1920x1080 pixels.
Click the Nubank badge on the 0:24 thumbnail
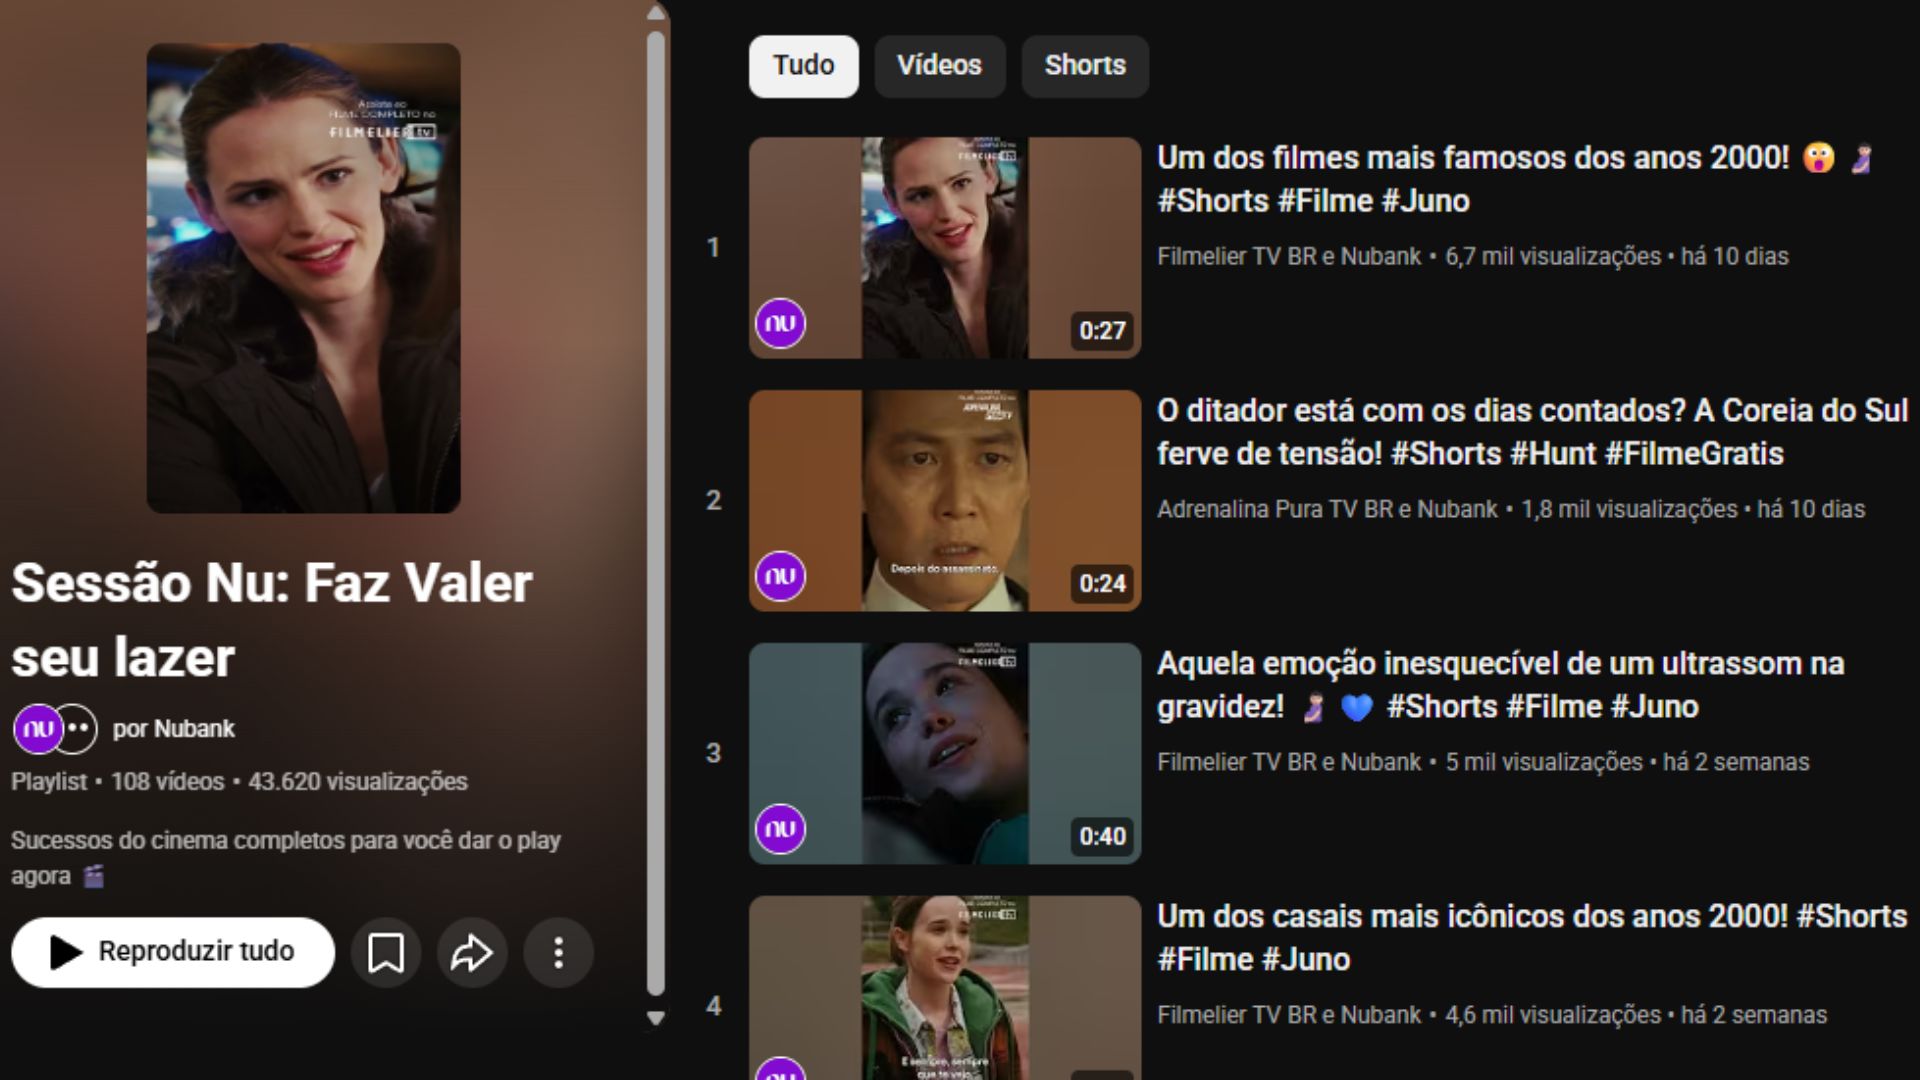[780, 577]
